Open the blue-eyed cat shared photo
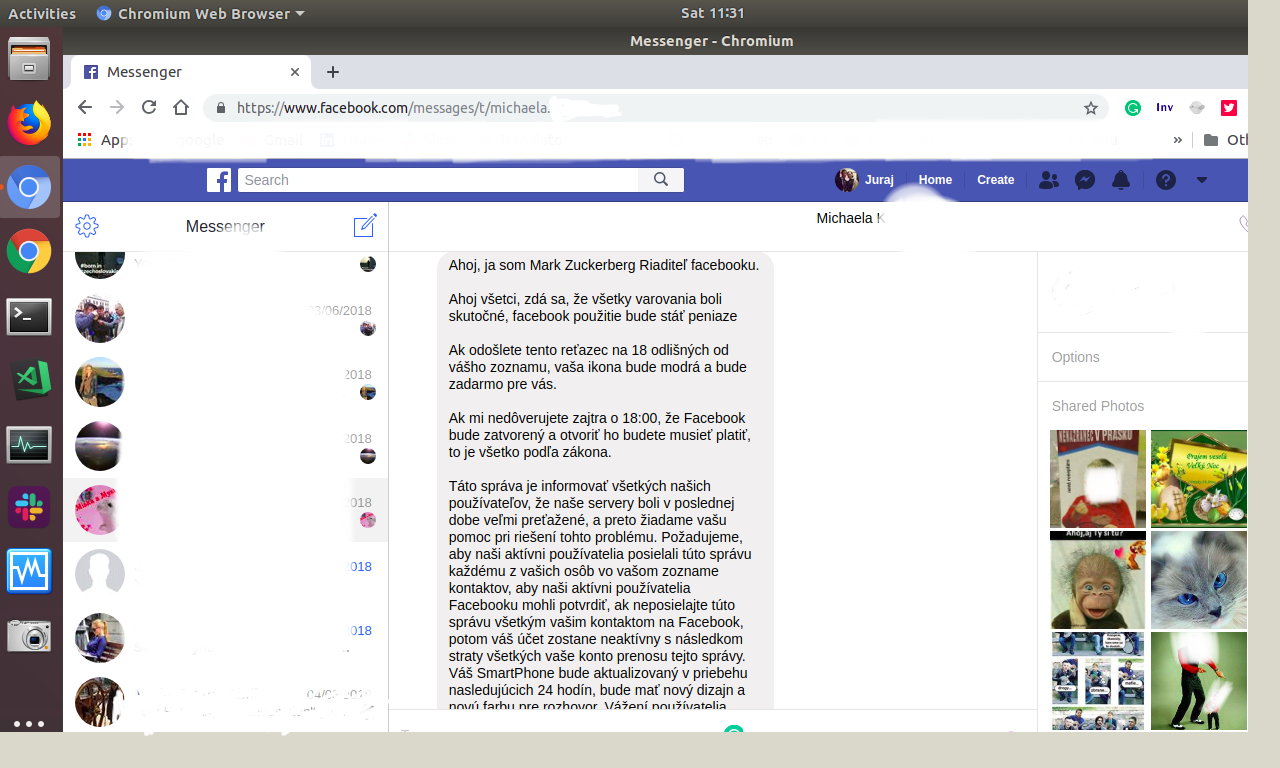 tap(1199, 579)
